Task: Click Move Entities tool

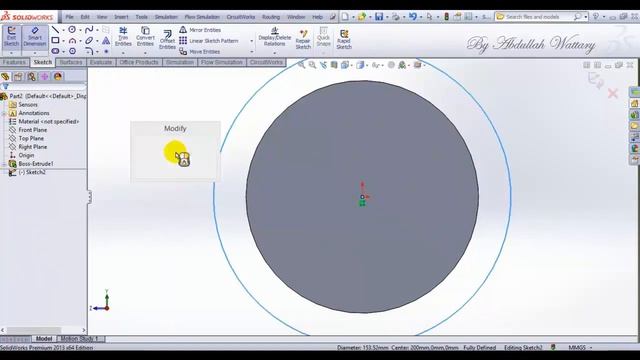Action: tap(200, 51)
